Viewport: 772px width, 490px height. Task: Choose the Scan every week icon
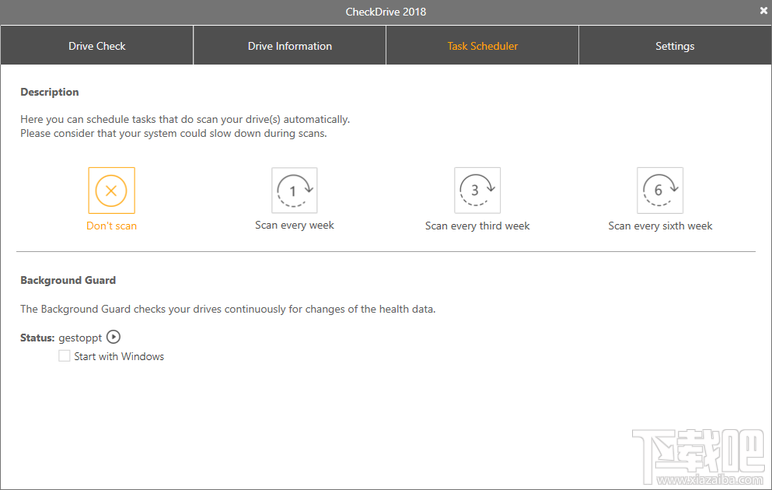(294, 191)
